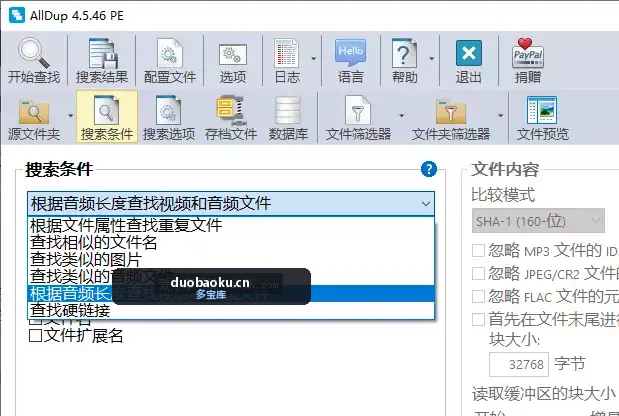Choose 查找相似的文件名 in the list

231,243
